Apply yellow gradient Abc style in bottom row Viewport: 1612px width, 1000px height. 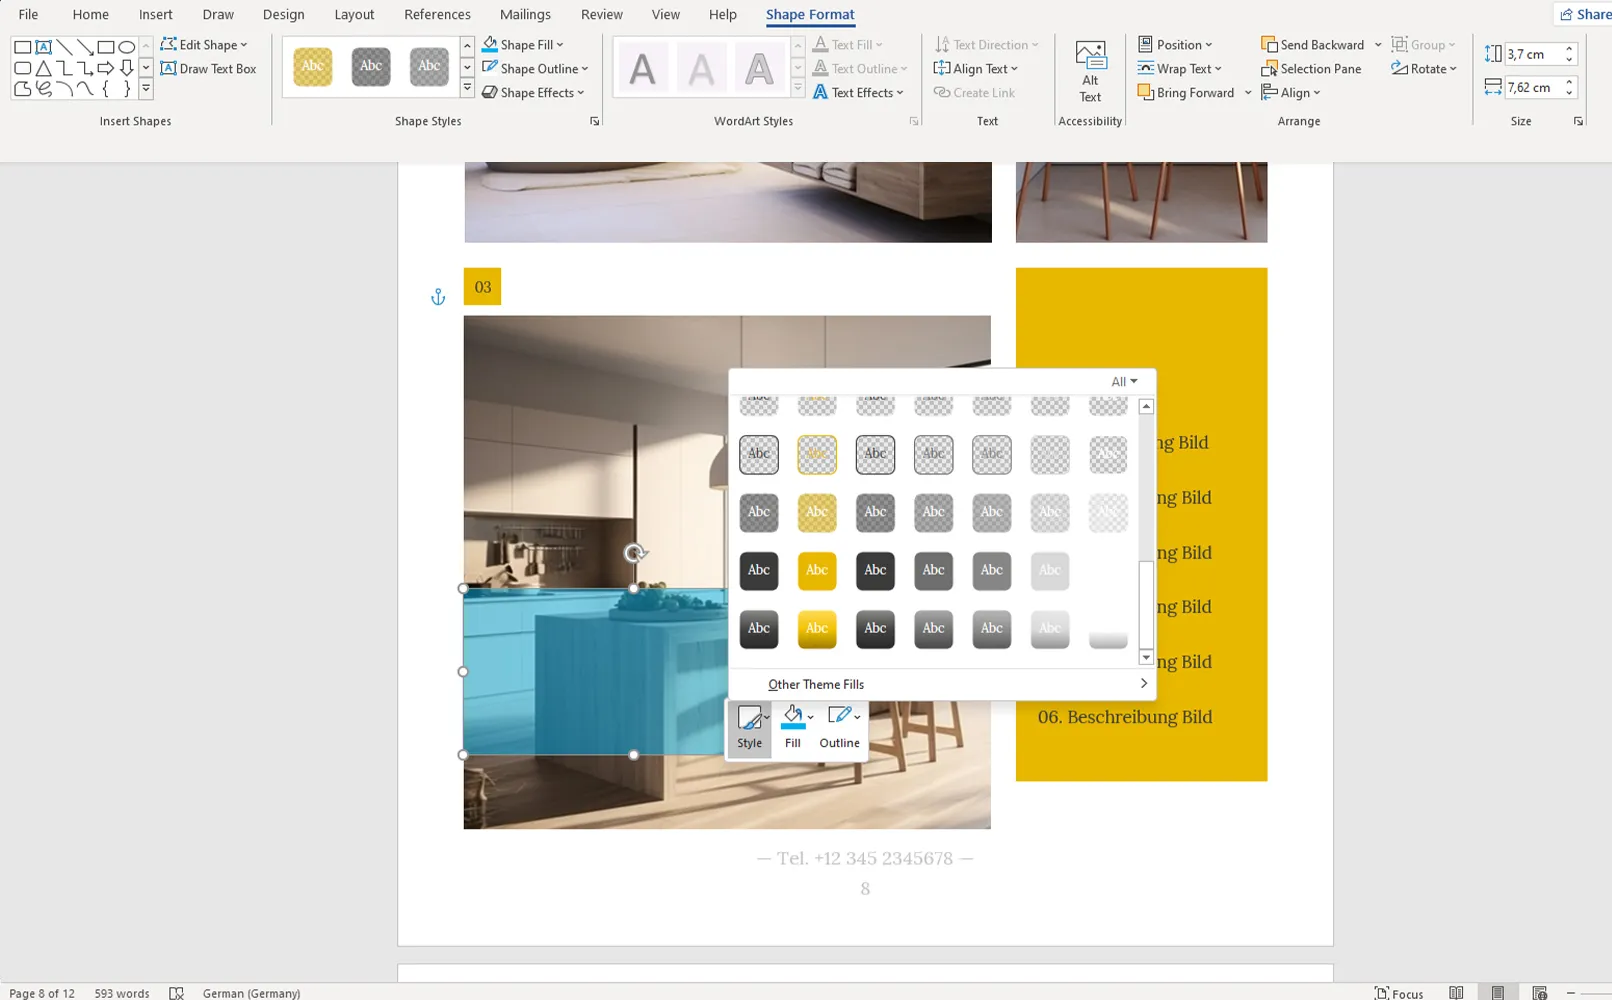pos(817,629)
